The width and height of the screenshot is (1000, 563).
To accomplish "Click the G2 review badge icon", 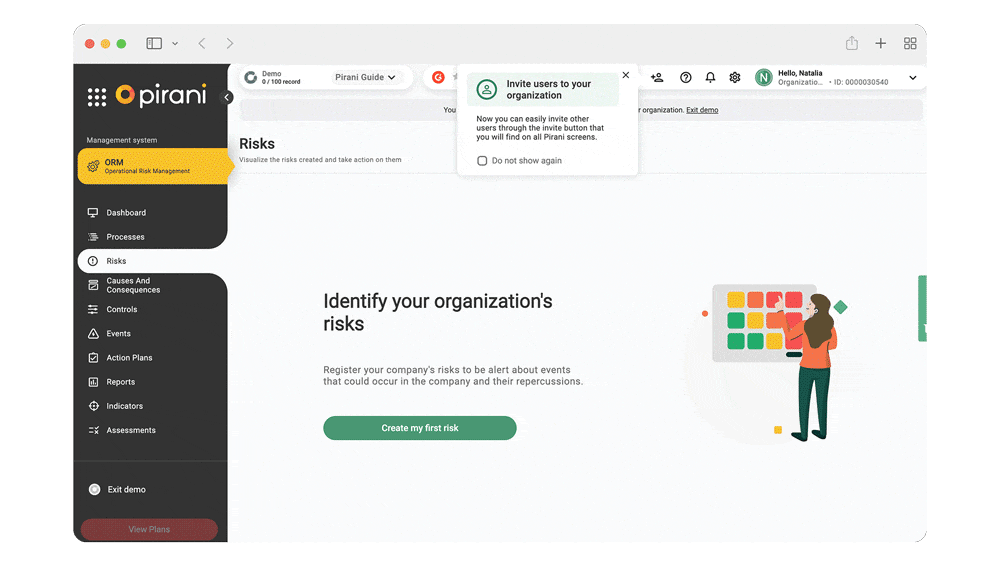I will 438,77.
